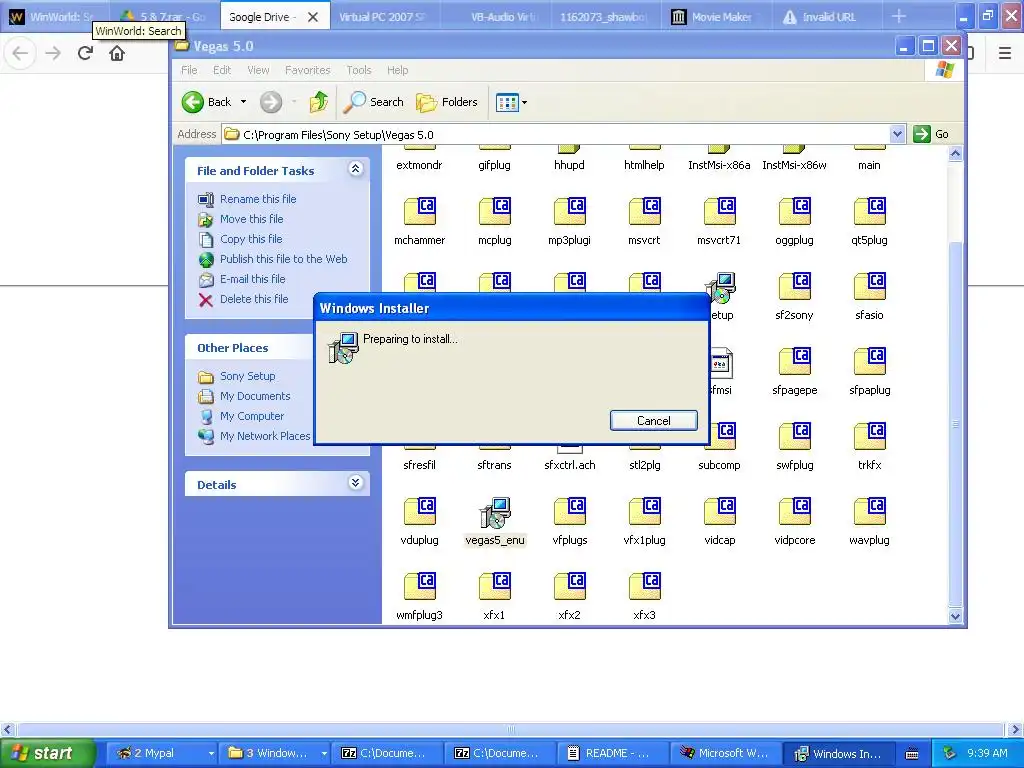Open the Tools menu
The image size is (1024, 768).
coord(359,70)
